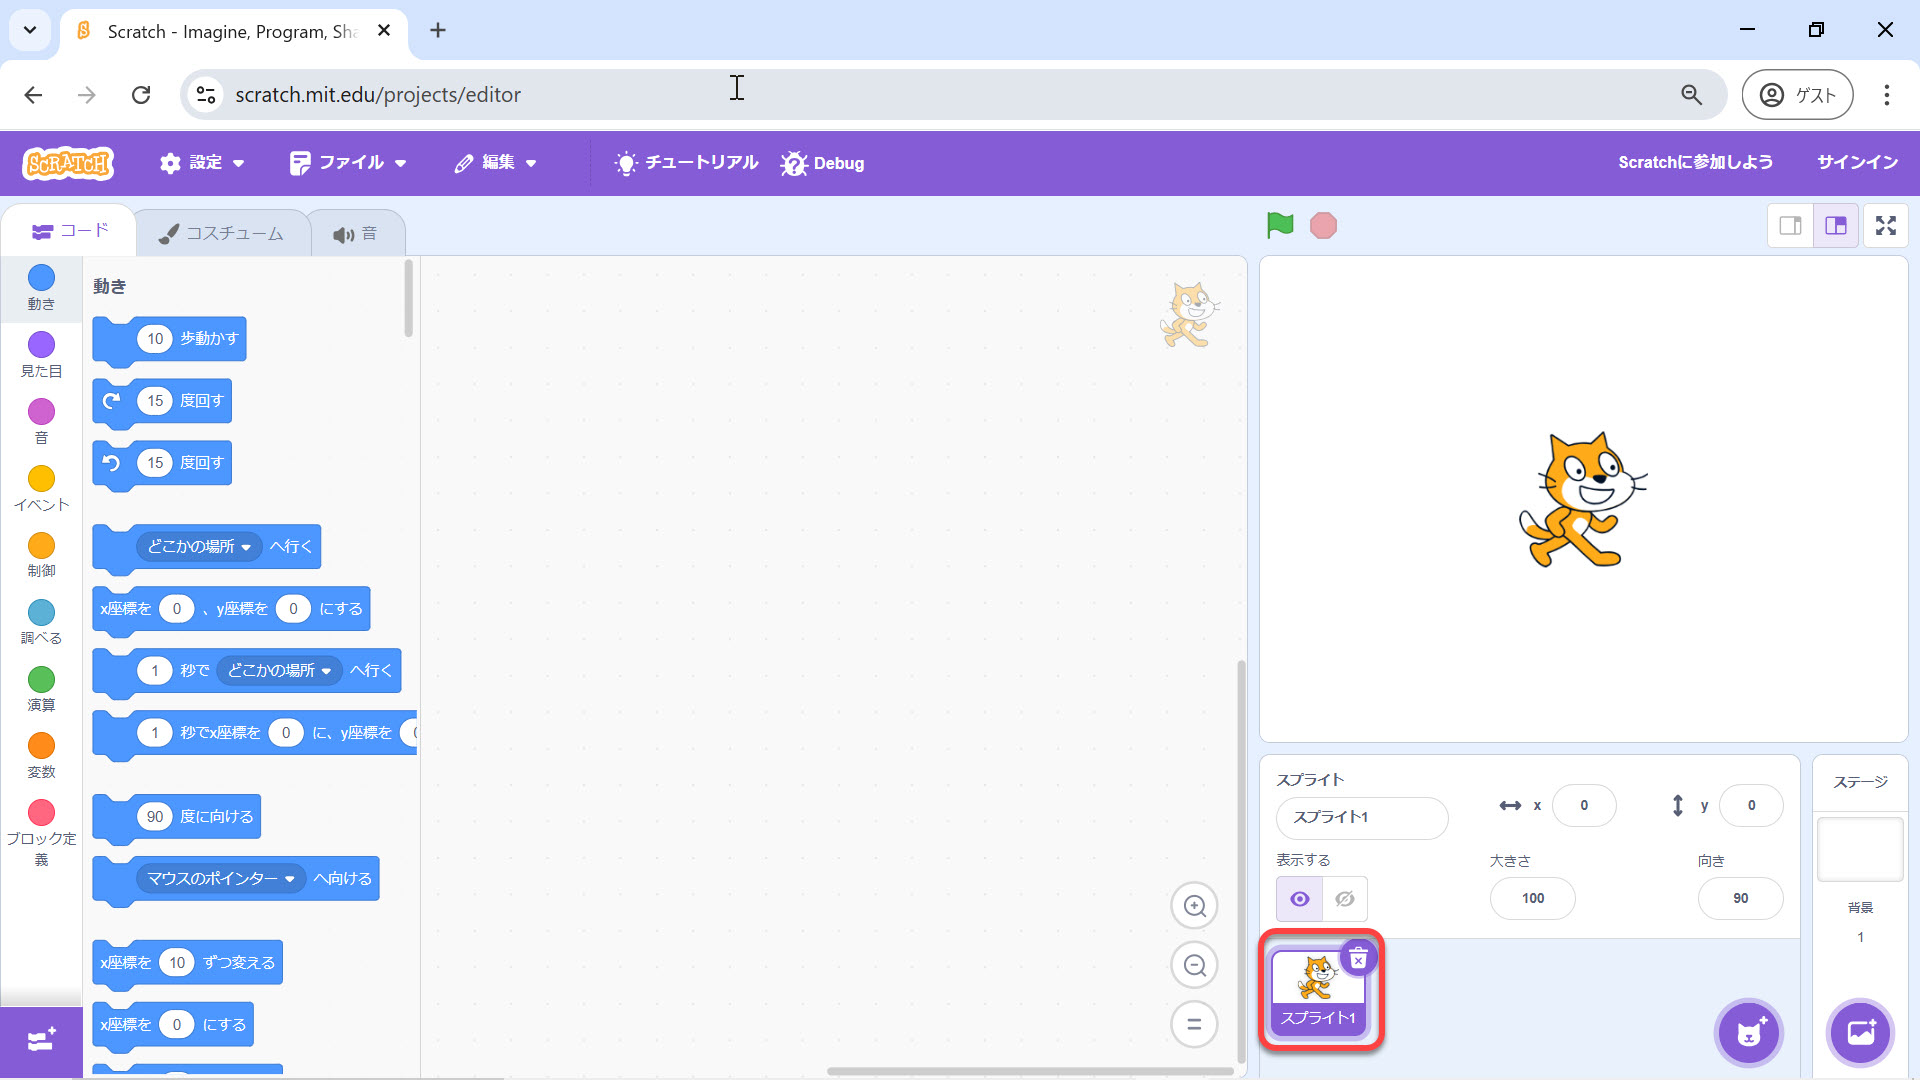Select the イベント events block category

pos(41,489)
